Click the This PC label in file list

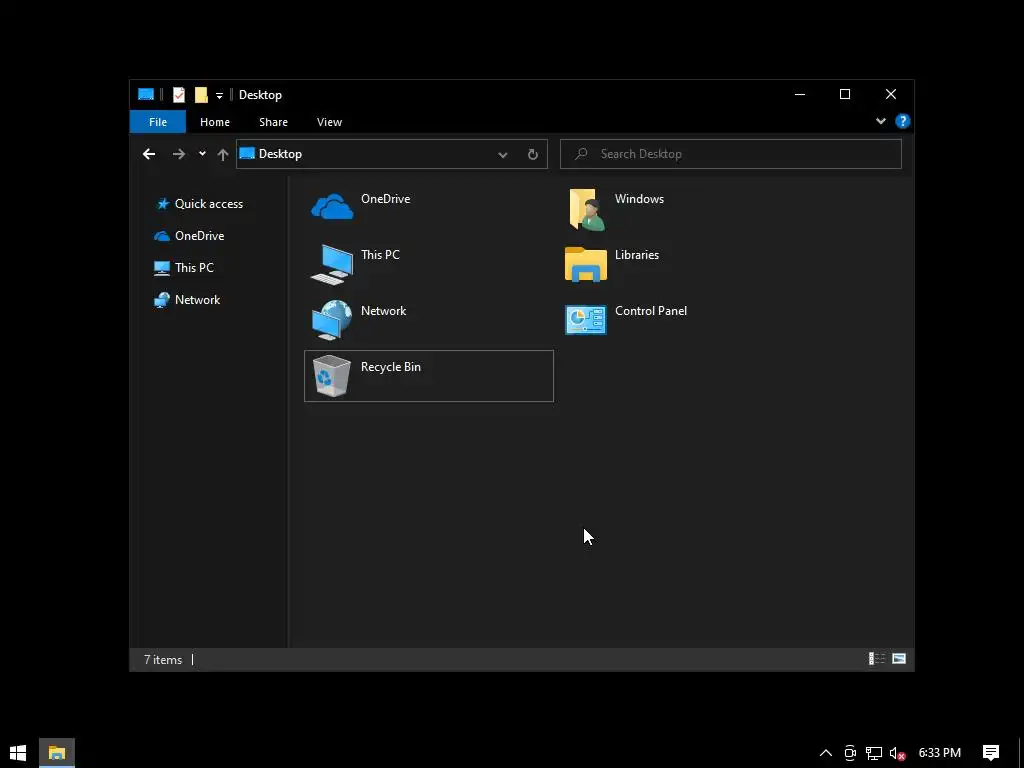pyautogui.click(x=380, y=255)
